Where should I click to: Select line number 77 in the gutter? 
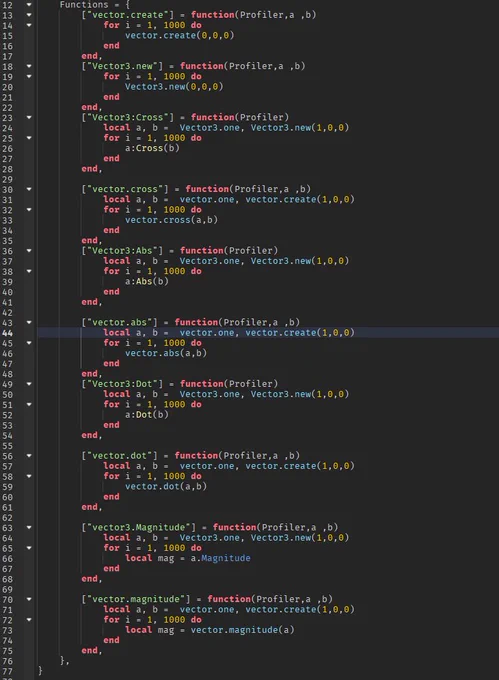(7, 671)
